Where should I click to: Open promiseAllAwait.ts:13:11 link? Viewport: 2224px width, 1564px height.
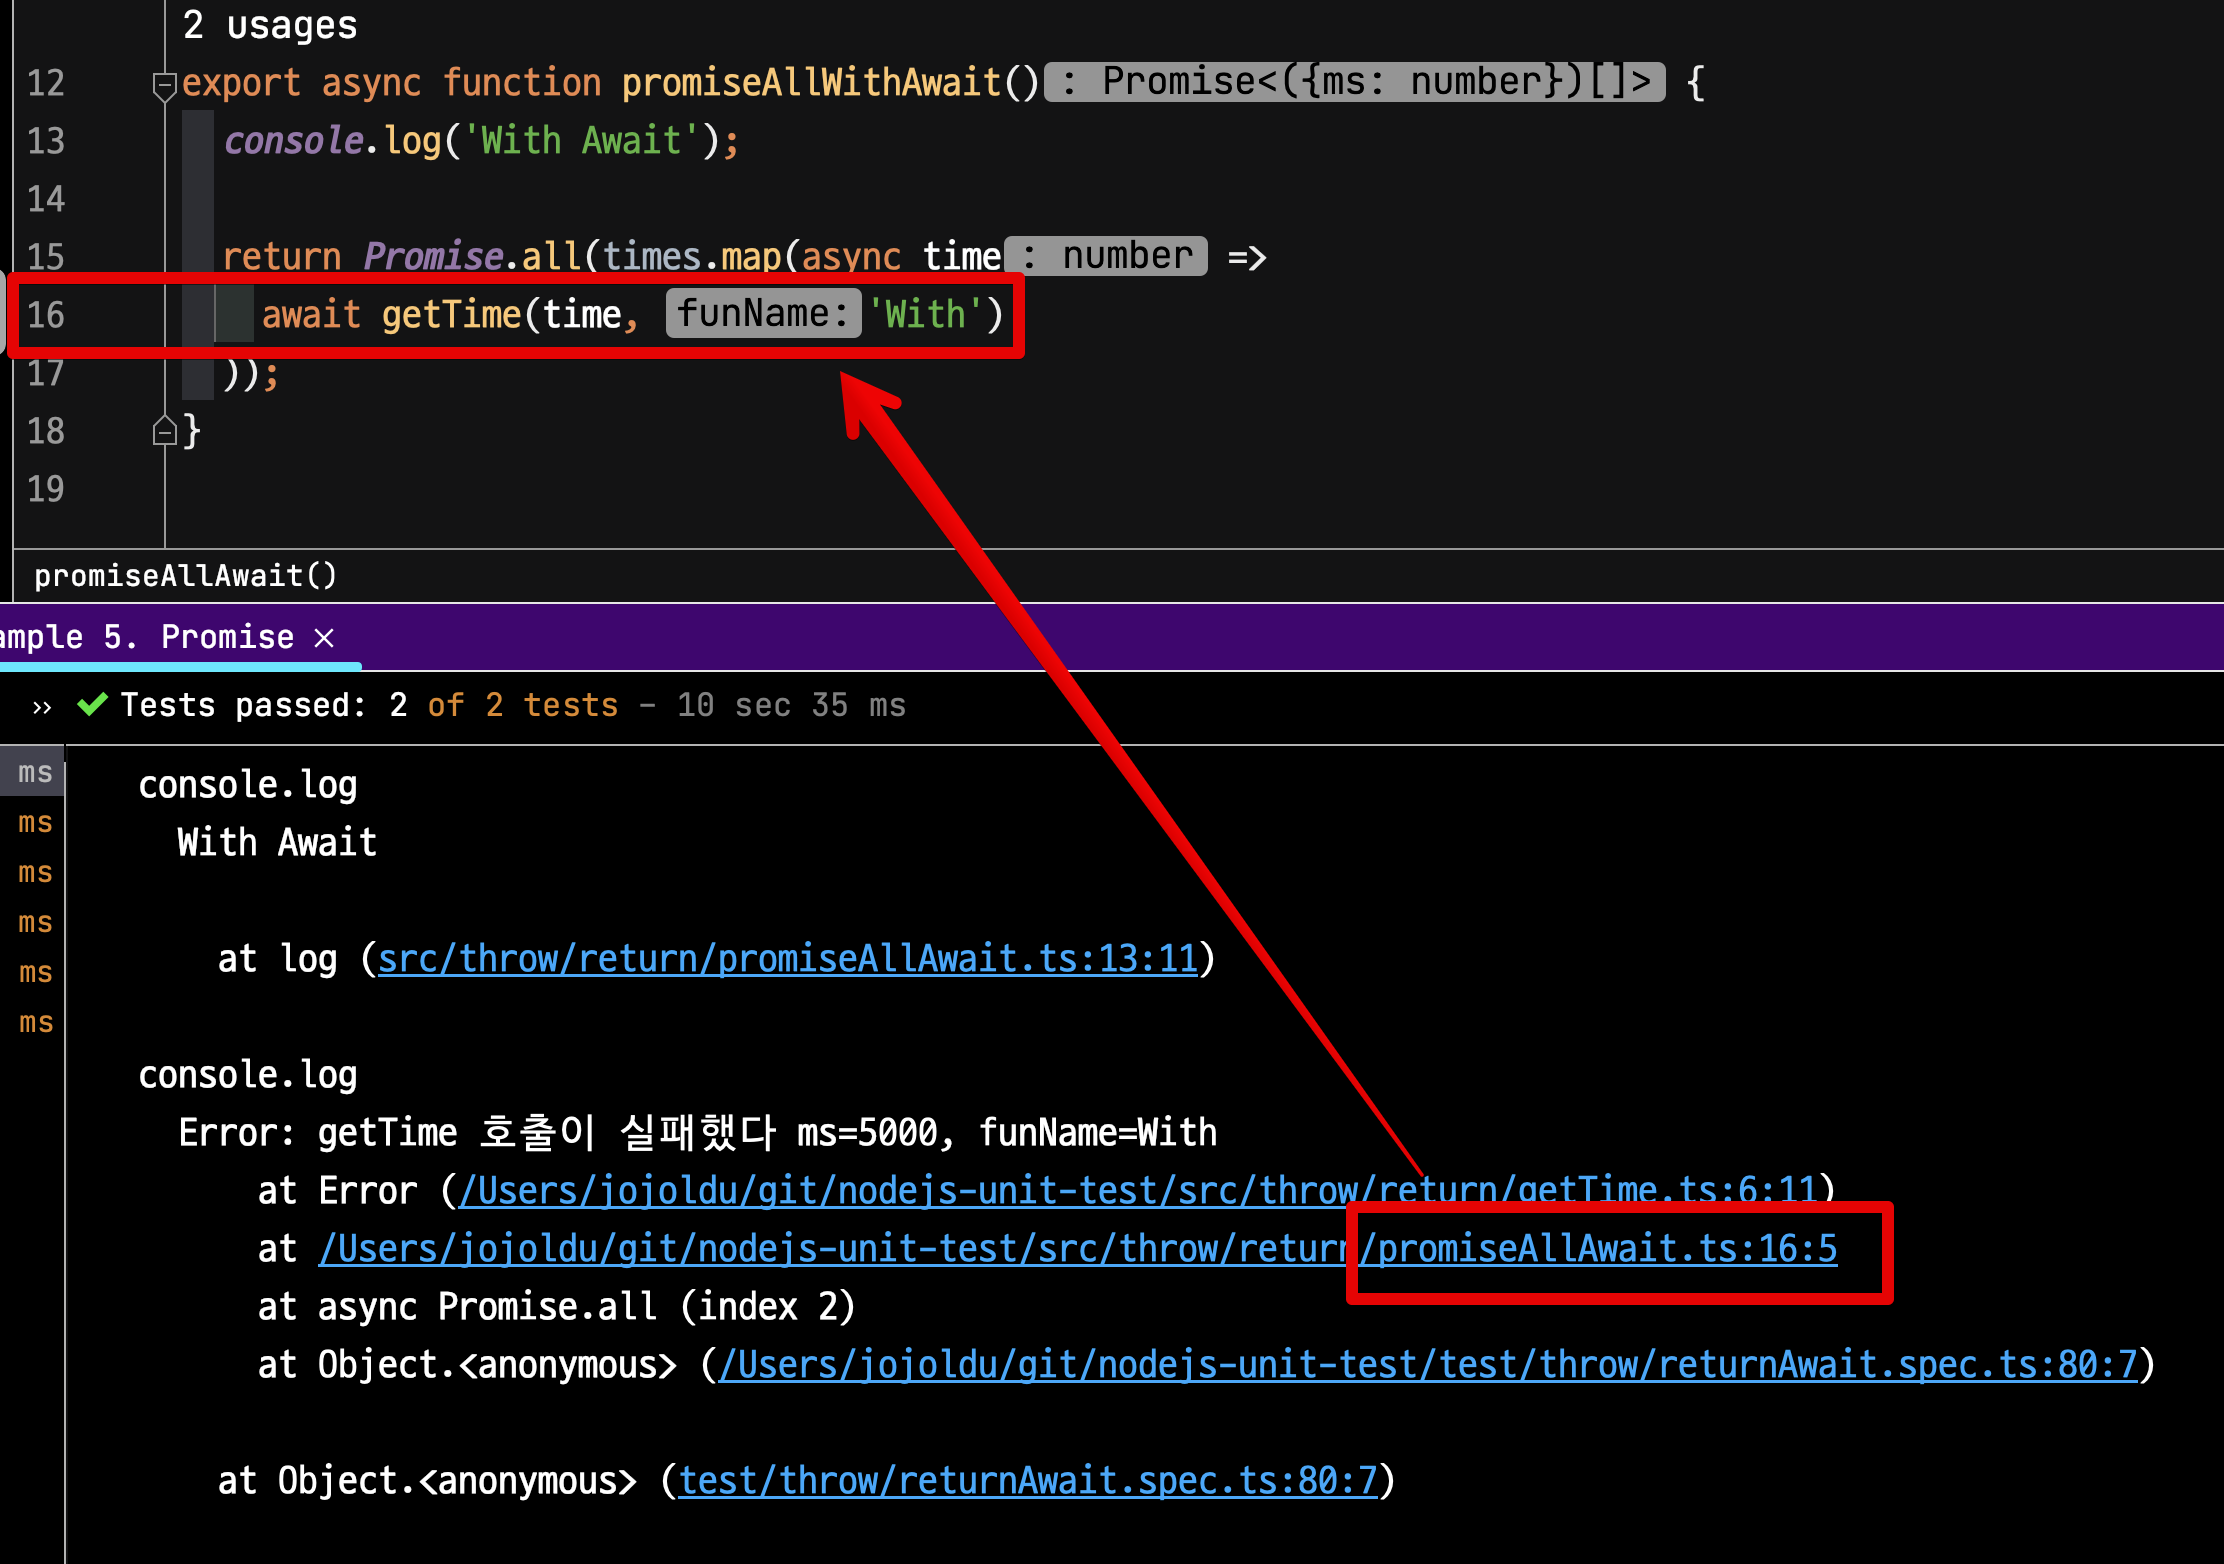coord(788,959)
